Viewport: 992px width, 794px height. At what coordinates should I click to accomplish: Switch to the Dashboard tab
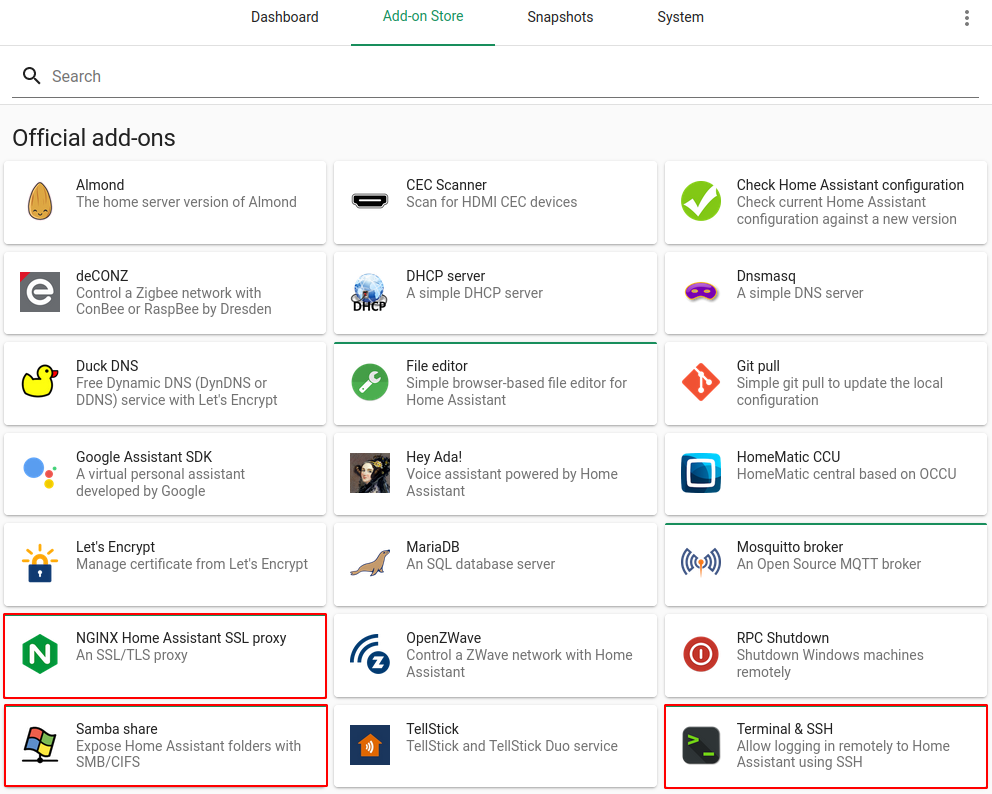tap(285, 17)
